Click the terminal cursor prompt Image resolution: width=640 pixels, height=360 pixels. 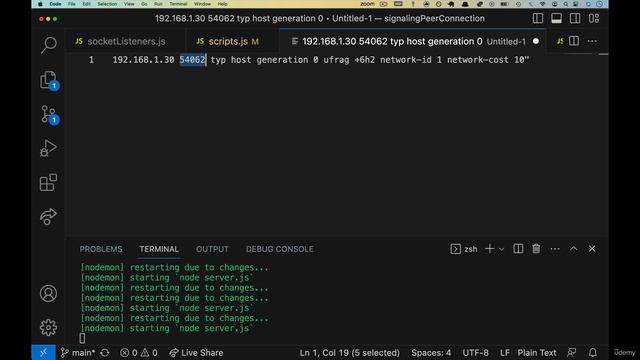point(82,338)
